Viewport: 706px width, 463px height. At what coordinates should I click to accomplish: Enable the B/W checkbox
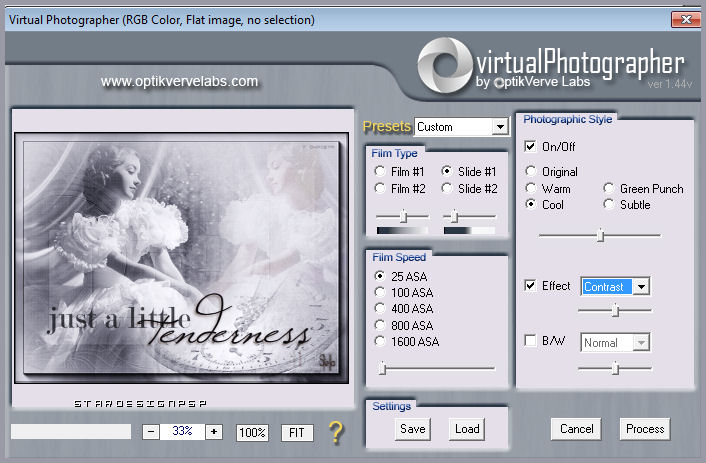530,342
